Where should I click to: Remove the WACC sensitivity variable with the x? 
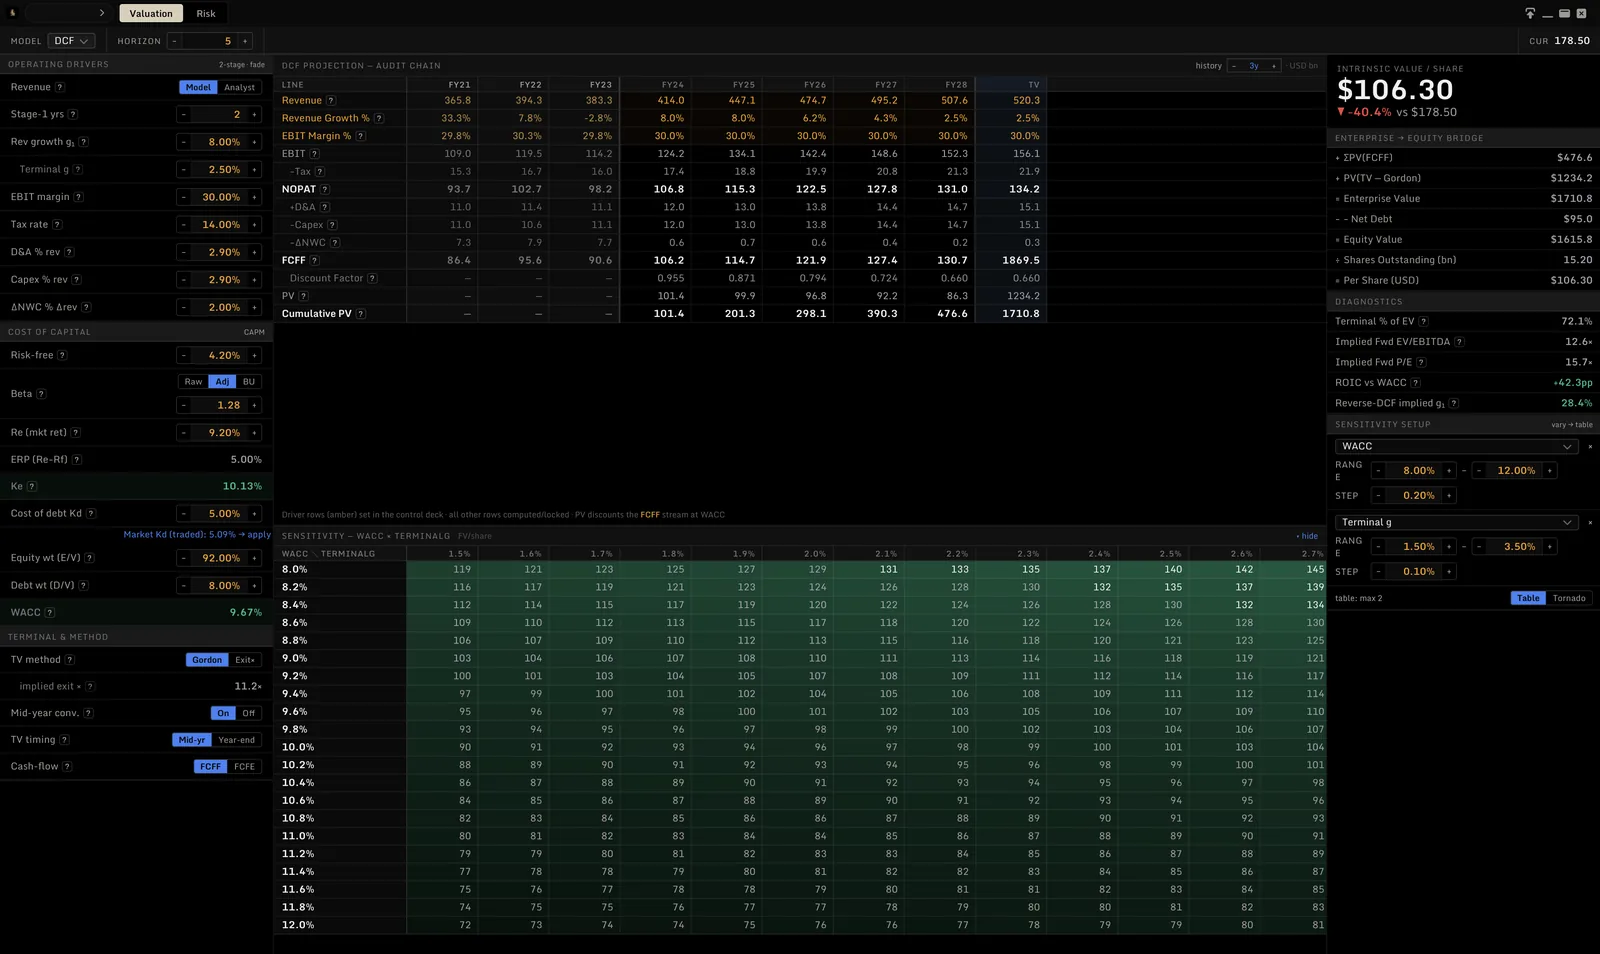(1590, 446)
